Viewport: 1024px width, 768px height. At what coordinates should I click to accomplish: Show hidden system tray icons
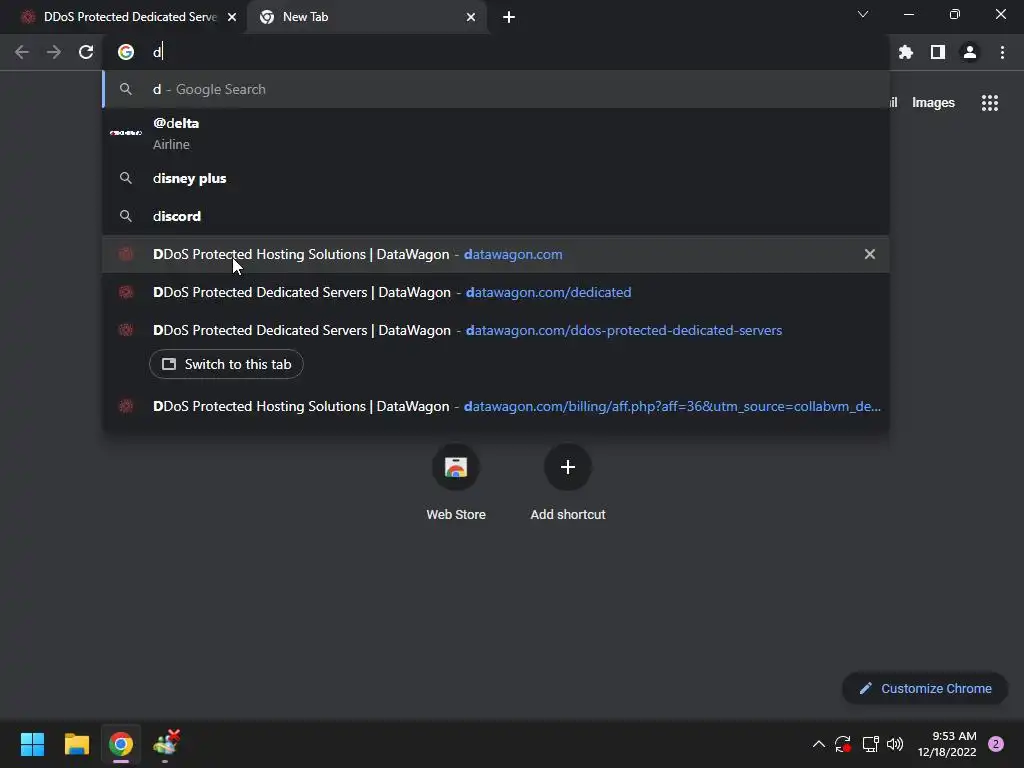point(818,744)
